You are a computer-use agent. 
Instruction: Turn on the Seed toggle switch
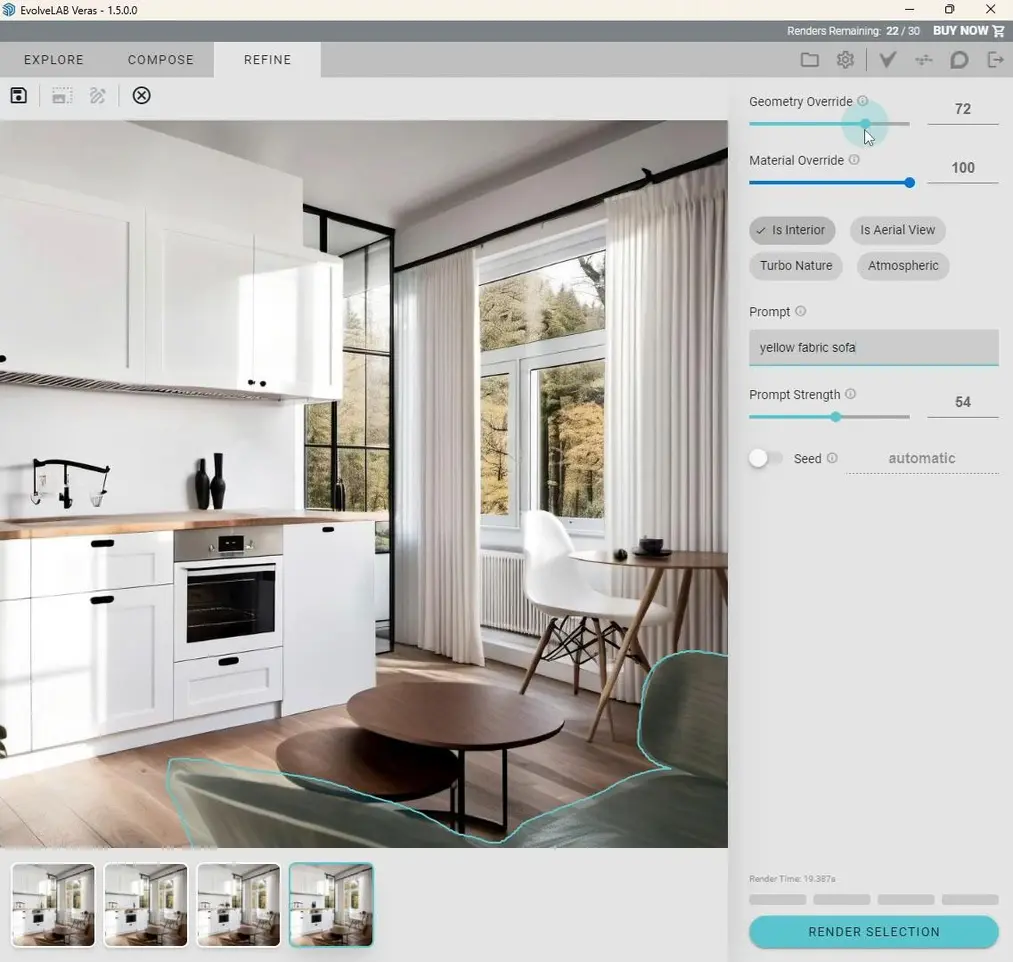(x=766, y=458)
